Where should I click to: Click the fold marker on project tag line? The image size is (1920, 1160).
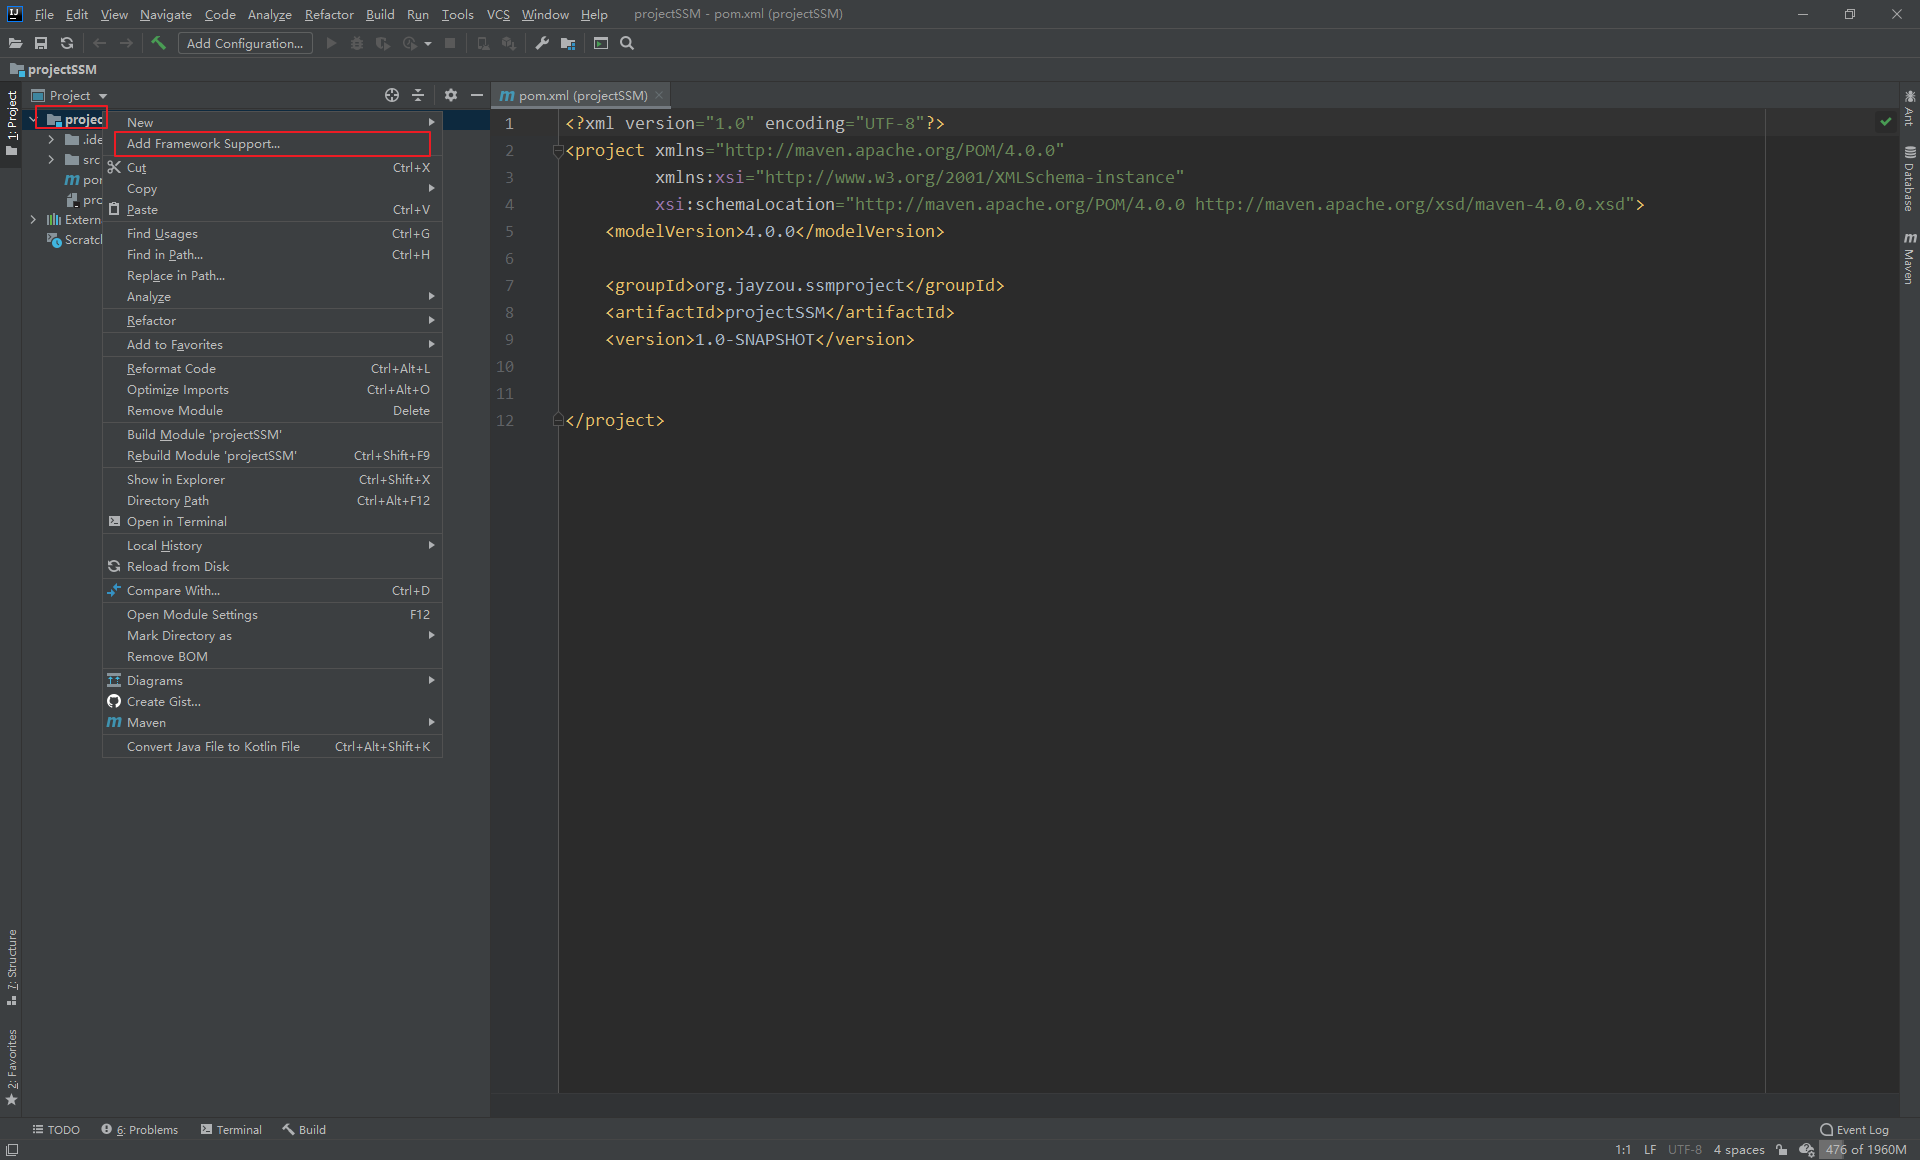point(558,151)
